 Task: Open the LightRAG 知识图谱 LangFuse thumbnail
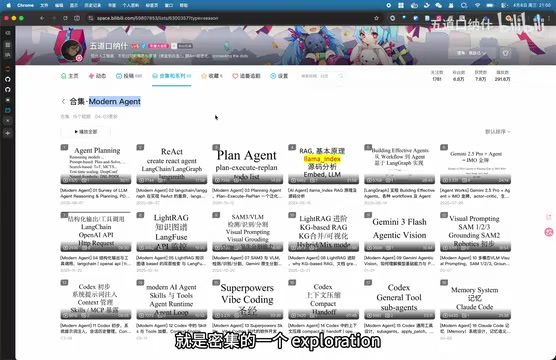(x=172, y=232)
